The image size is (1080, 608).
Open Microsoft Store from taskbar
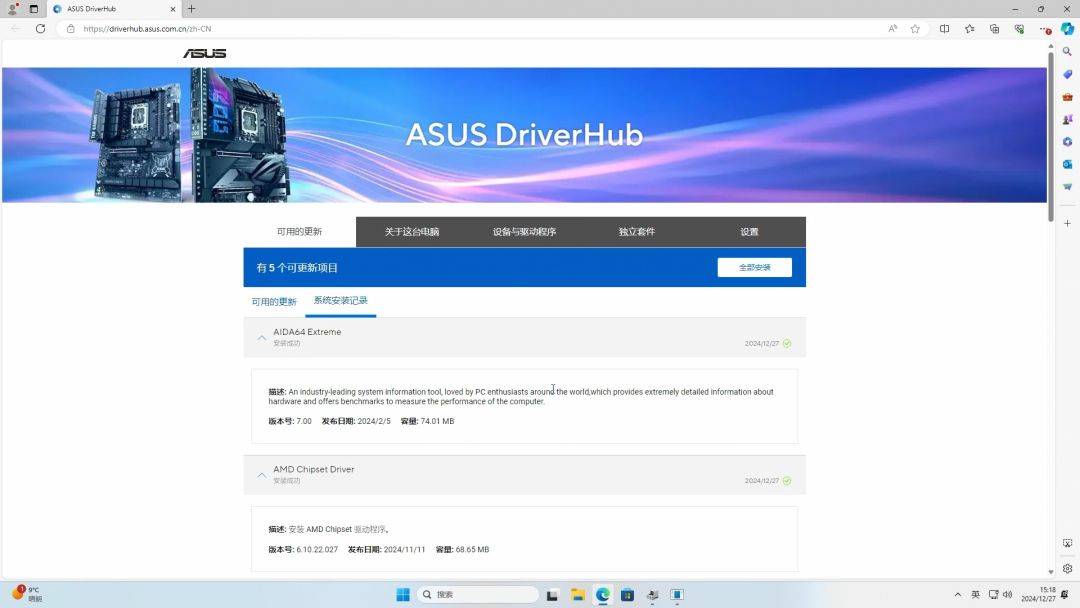(x=627, y=594)
